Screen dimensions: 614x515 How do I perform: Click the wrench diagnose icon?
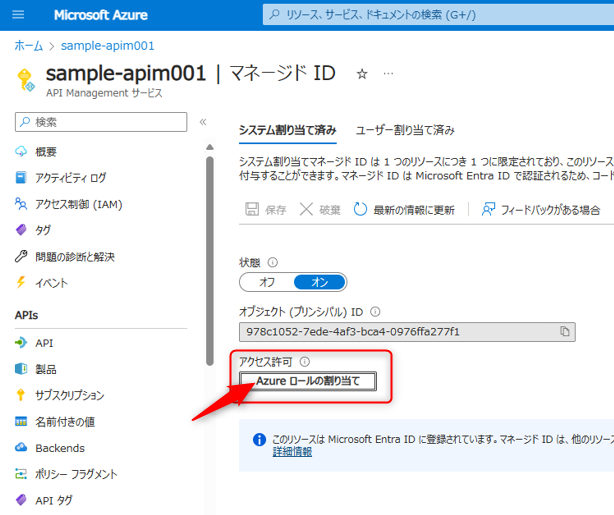click(x=21, y=256)
